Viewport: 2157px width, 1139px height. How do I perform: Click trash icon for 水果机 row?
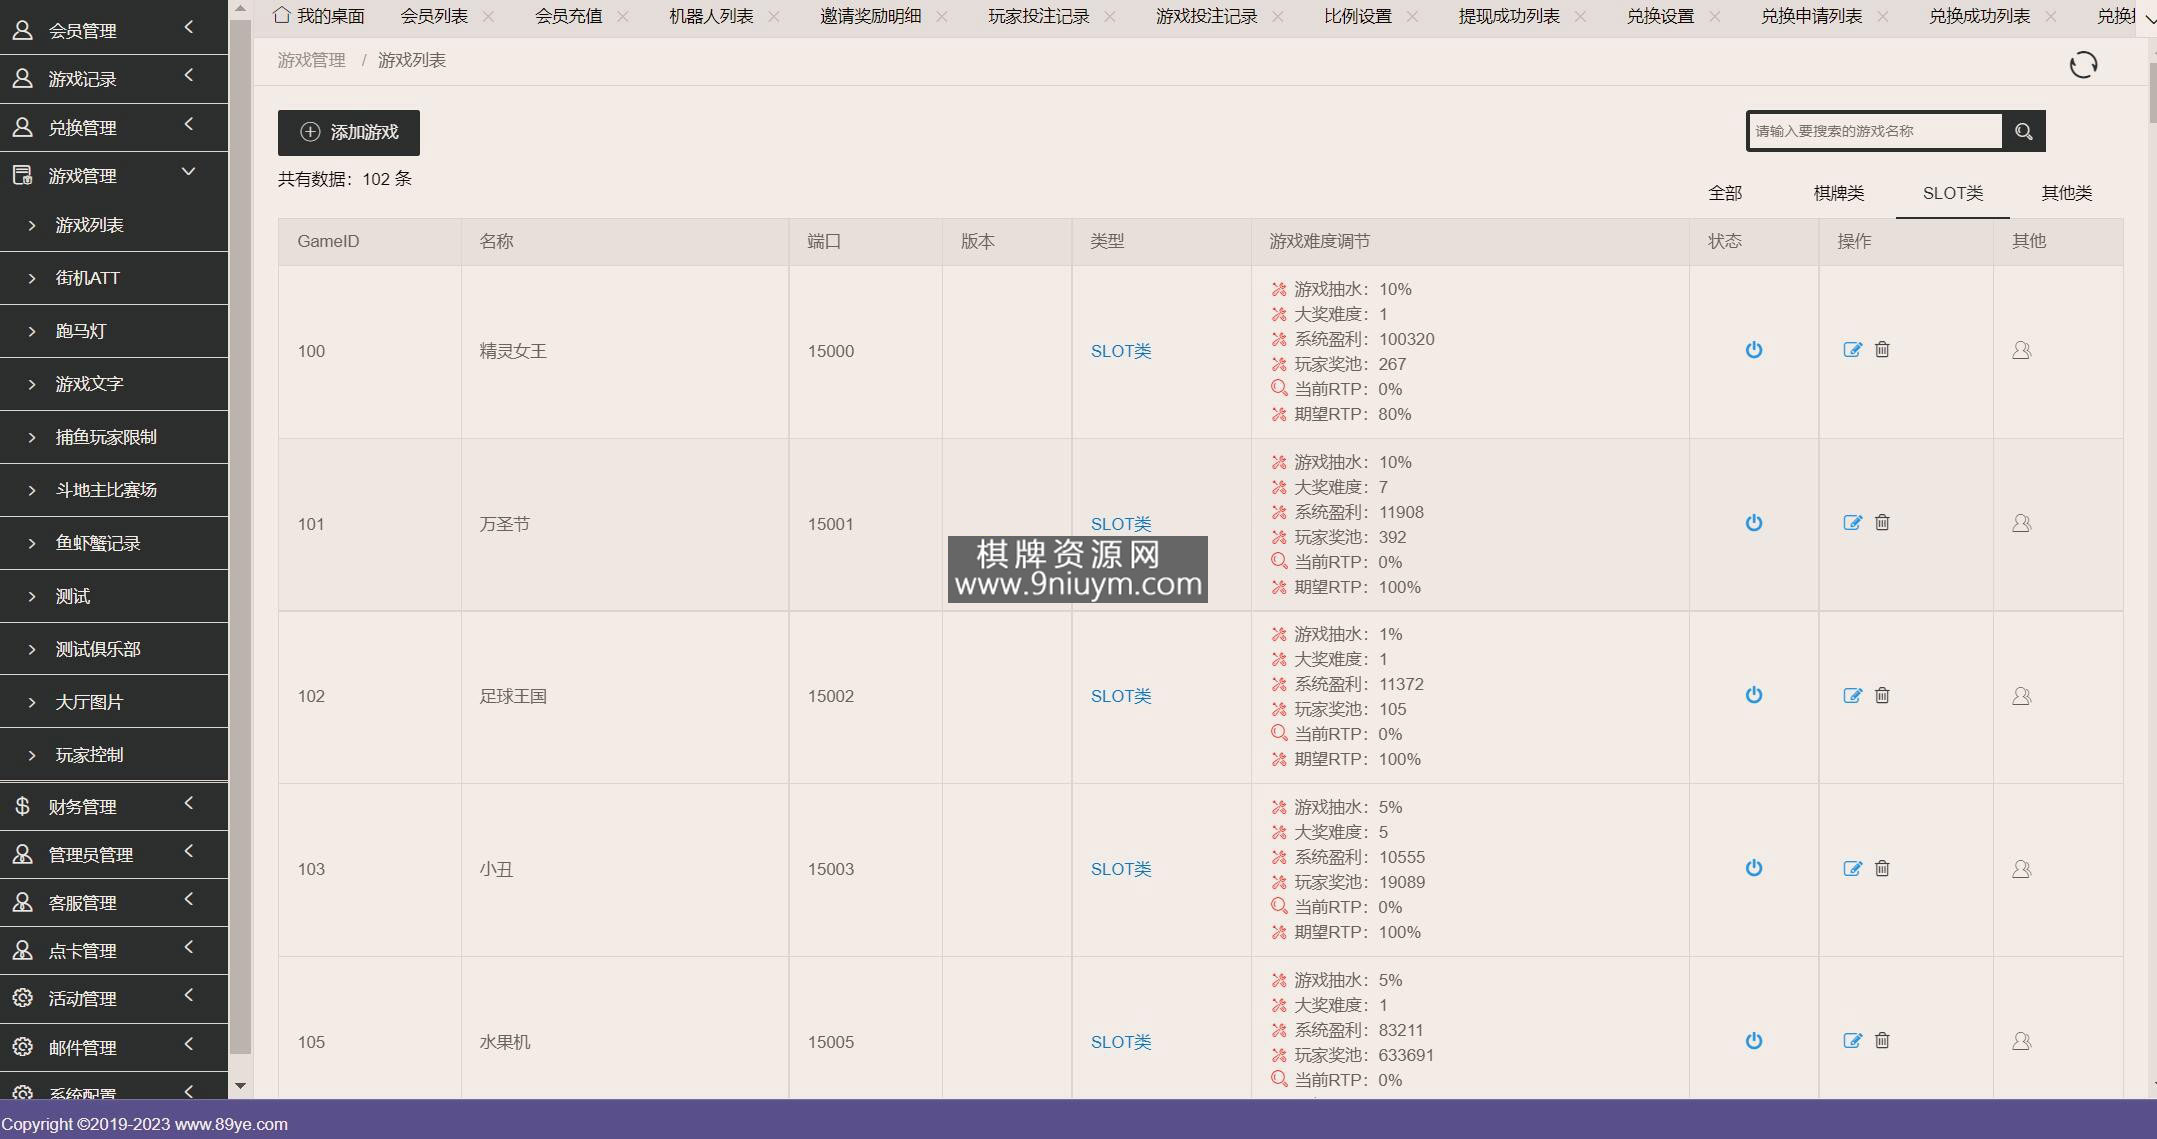1882,1041
